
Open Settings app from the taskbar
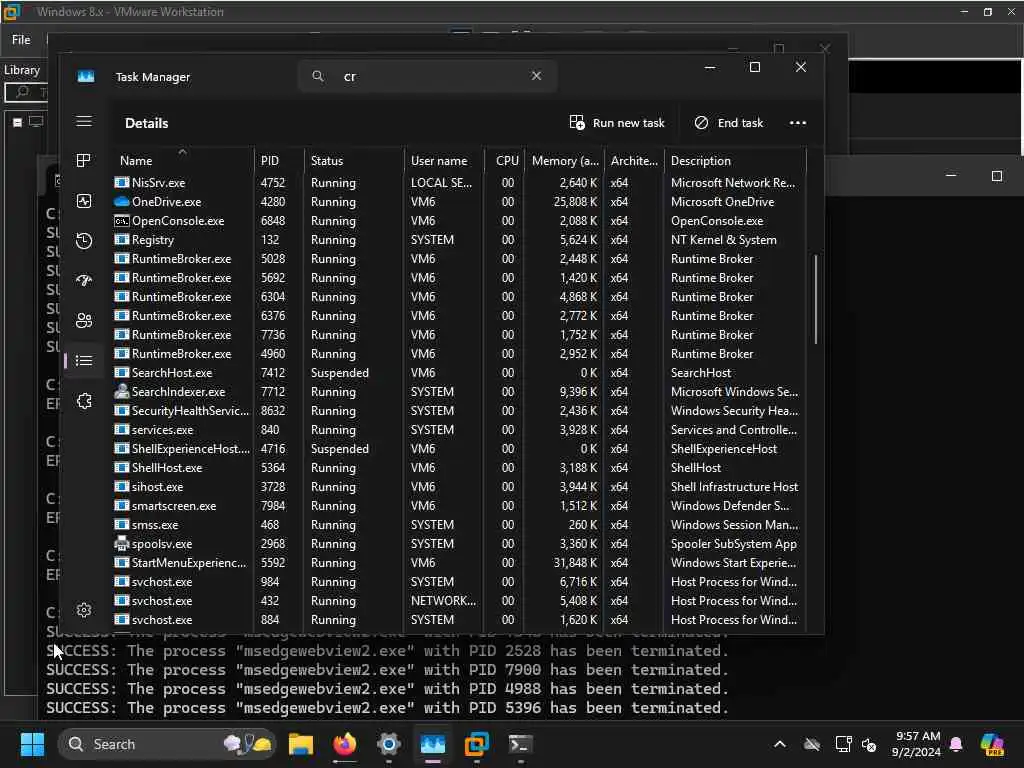click(x=389, y=744)
